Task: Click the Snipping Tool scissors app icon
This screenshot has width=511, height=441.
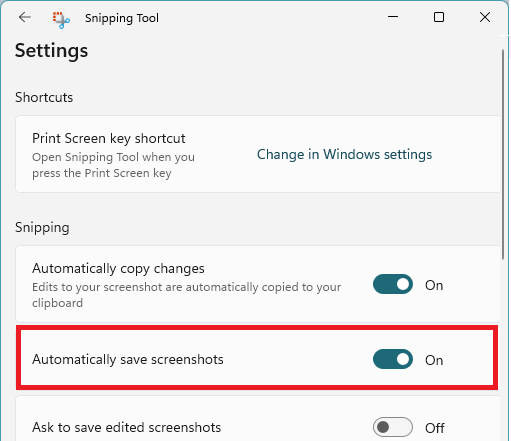Action: click(61, 20)
